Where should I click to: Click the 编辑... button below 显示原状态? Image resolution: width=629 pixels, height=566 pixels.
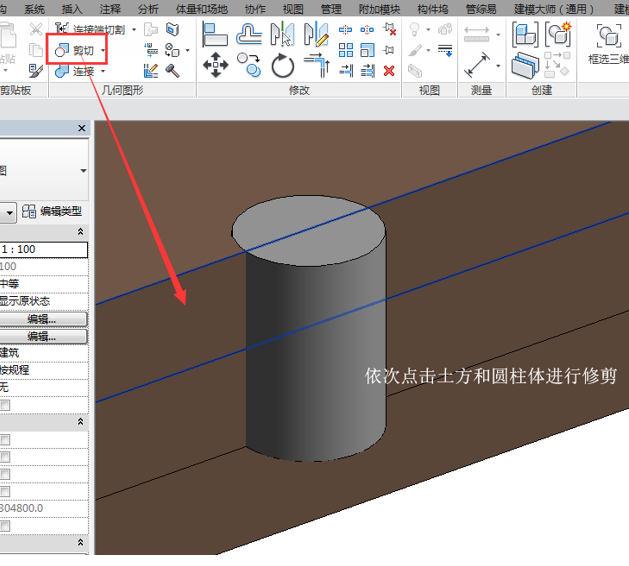(43, 319)
